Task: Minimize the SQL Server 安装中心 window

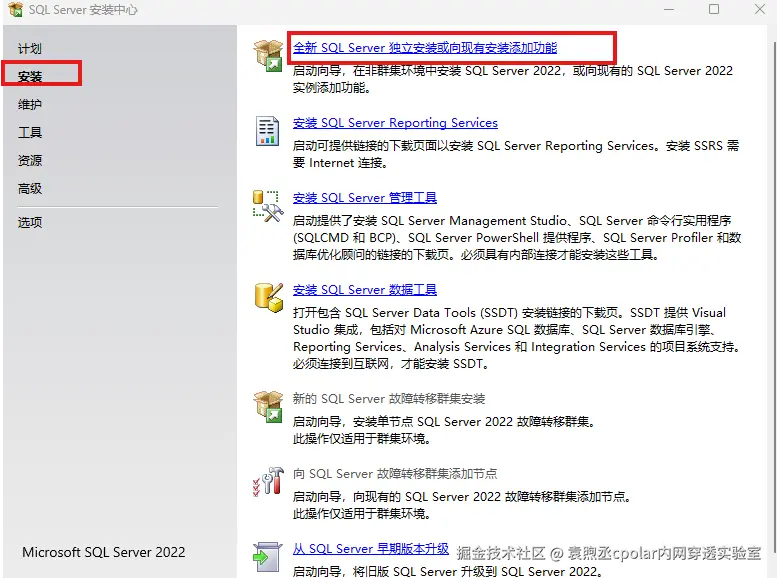Action: (669, 9)
